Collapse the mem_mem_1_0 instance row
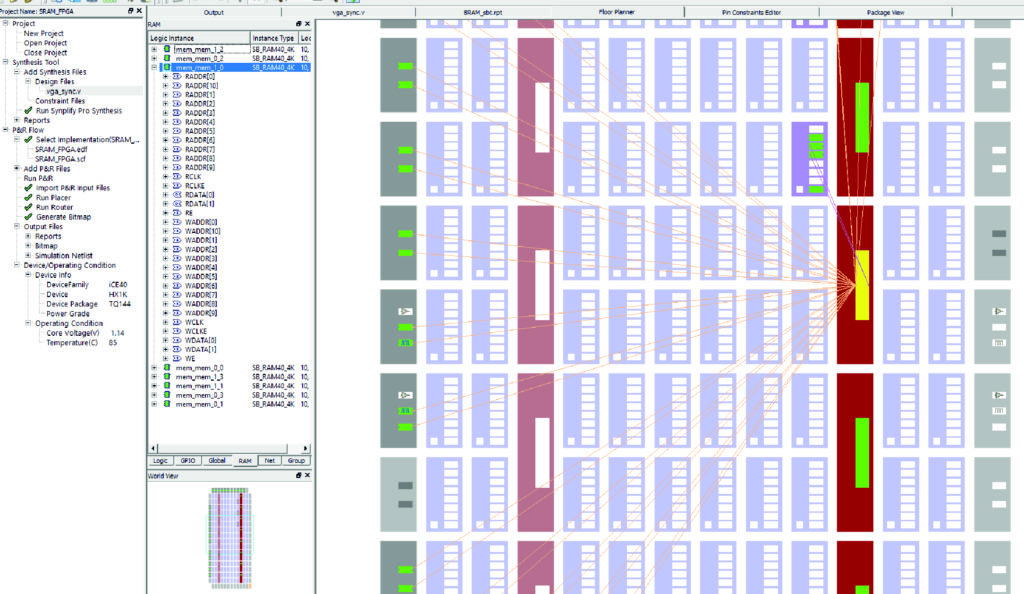Viewport: 1024px width, 594px height. 154,67
